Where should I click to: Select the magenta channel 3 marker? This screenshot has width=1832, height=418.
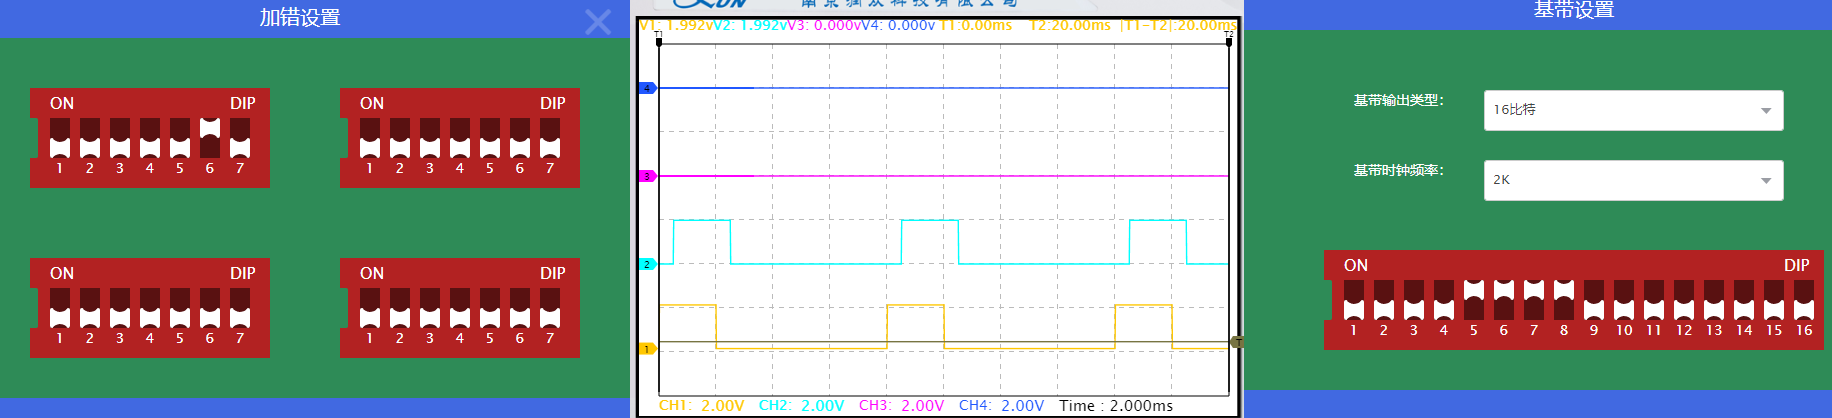647,176
